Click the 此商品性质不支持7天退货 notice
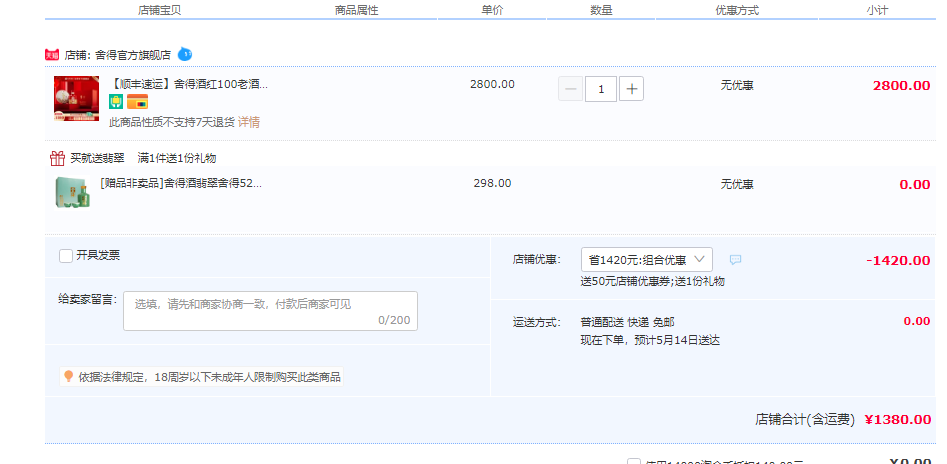The image size is (947, 464). [x=172, y=122]
